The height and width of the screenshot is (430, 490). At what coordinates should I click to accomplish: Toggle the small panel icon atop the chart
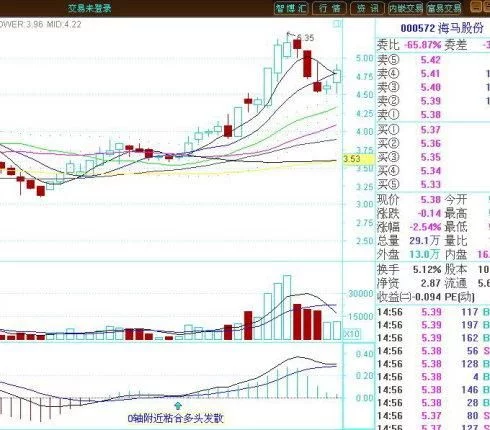pyautogui.click(x=337, y=24)
